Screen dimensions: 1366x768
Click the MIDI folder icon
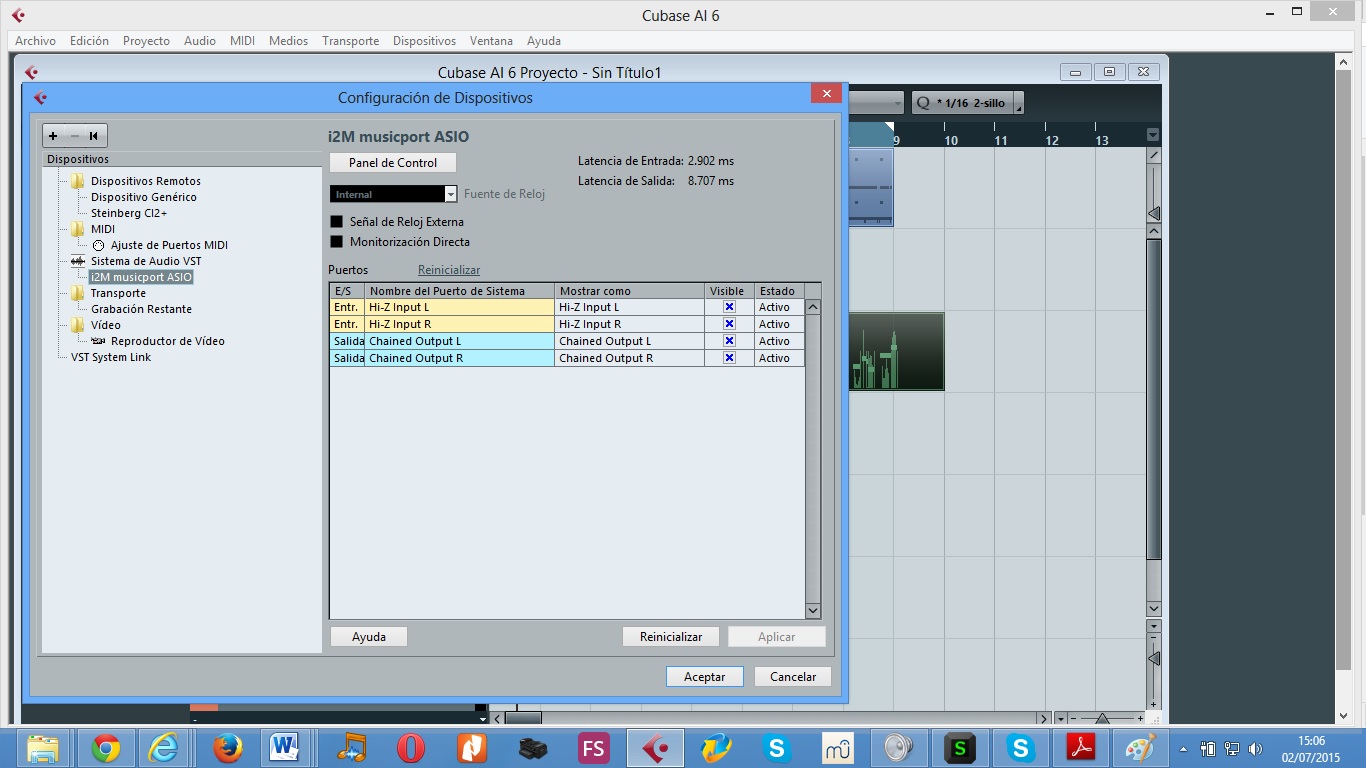click(x=78, y=229)
